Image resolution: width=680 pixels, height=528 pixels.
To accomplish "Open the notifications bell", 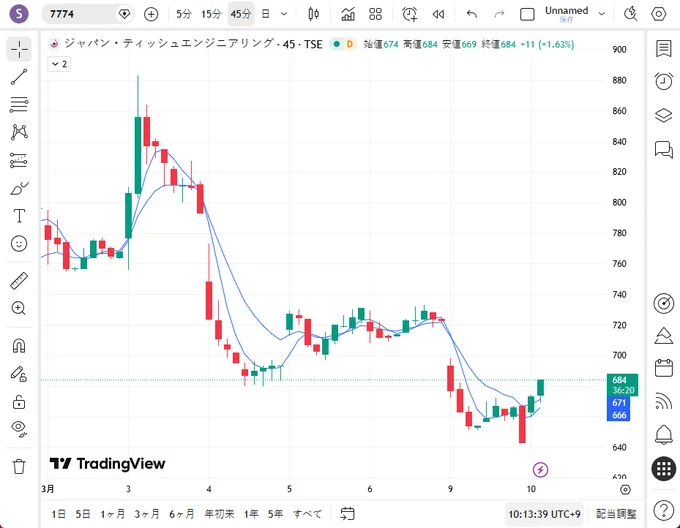I will (x=664, y=435).
